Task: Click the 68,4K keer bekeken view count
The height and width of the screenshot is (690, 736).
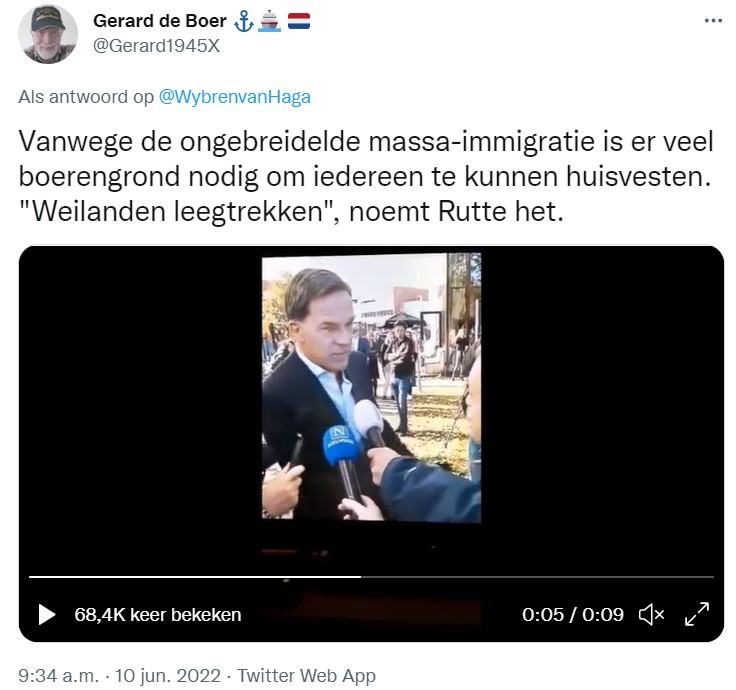Action: pyautogui.click(x=158, y=615)
